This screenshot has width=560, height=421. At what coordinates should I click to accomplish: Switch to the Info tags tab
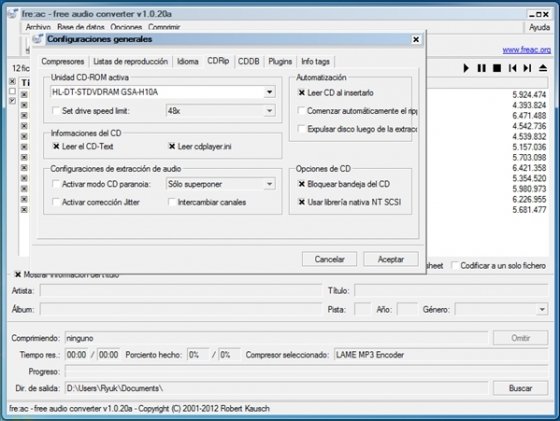[315, 61]
